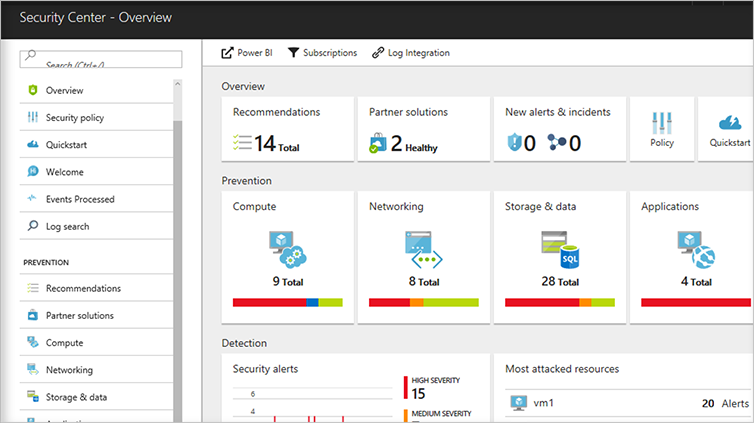Click the Search (Ctrl+/) input field
This screenshot has height=423, width=754.
click(x=101, y=59)
